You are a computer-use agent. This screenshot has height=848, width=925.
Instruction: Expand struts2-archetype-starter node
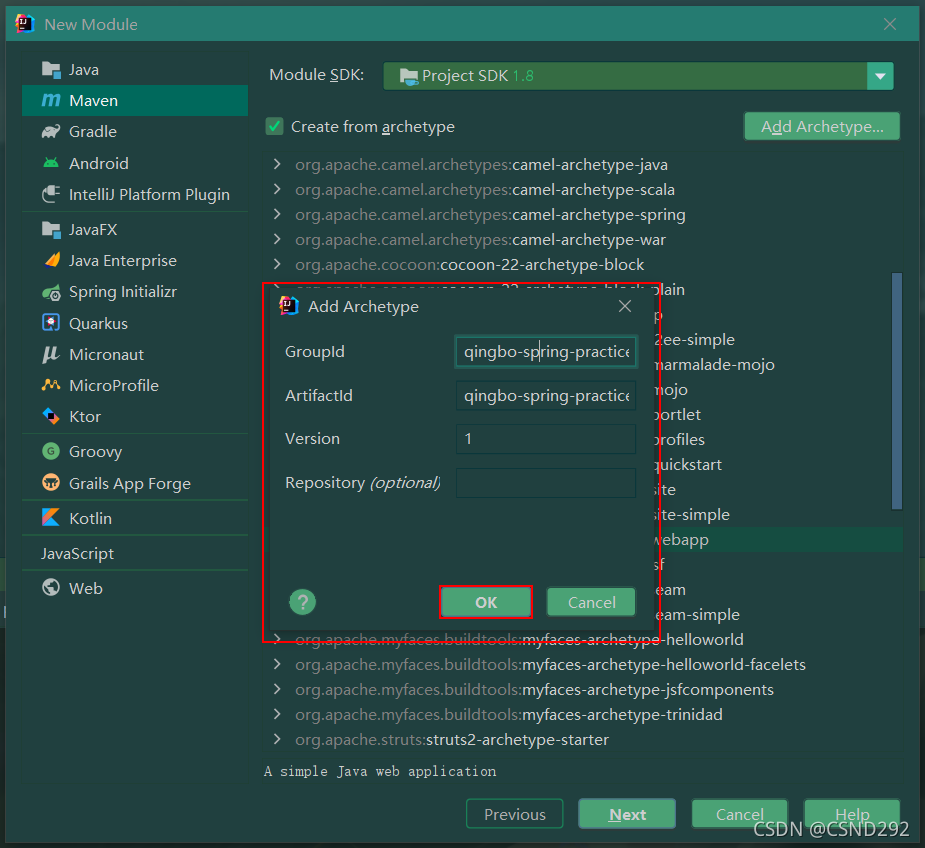click(x=277, y=739)
